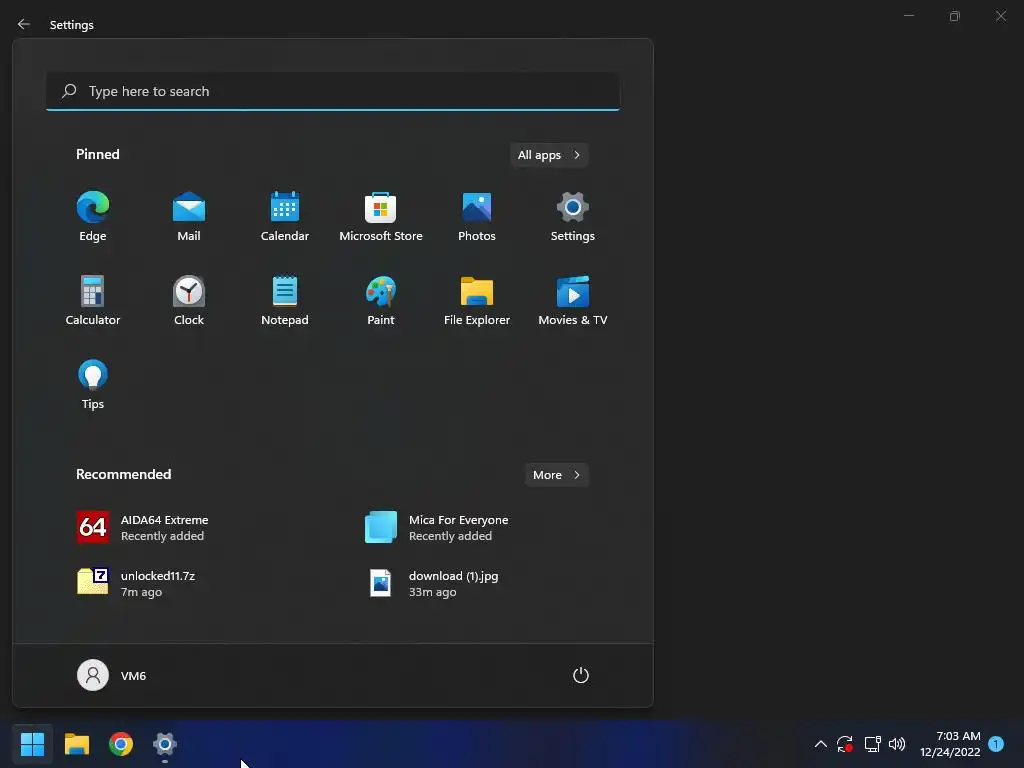Launch the Calculator app
Screen dimensions: 1024x768
[93, 301]
